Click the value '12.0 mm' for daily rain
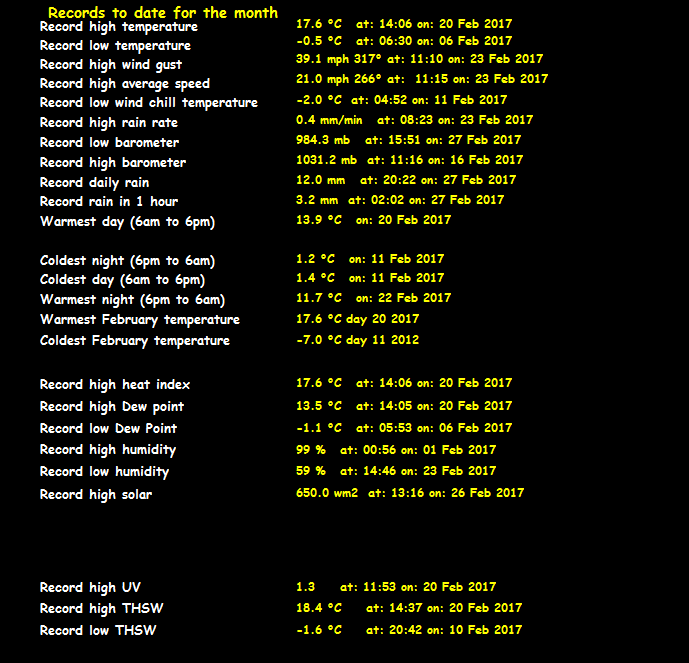The width and height of the screenshot is (689, 663). [x=320, y=180]
